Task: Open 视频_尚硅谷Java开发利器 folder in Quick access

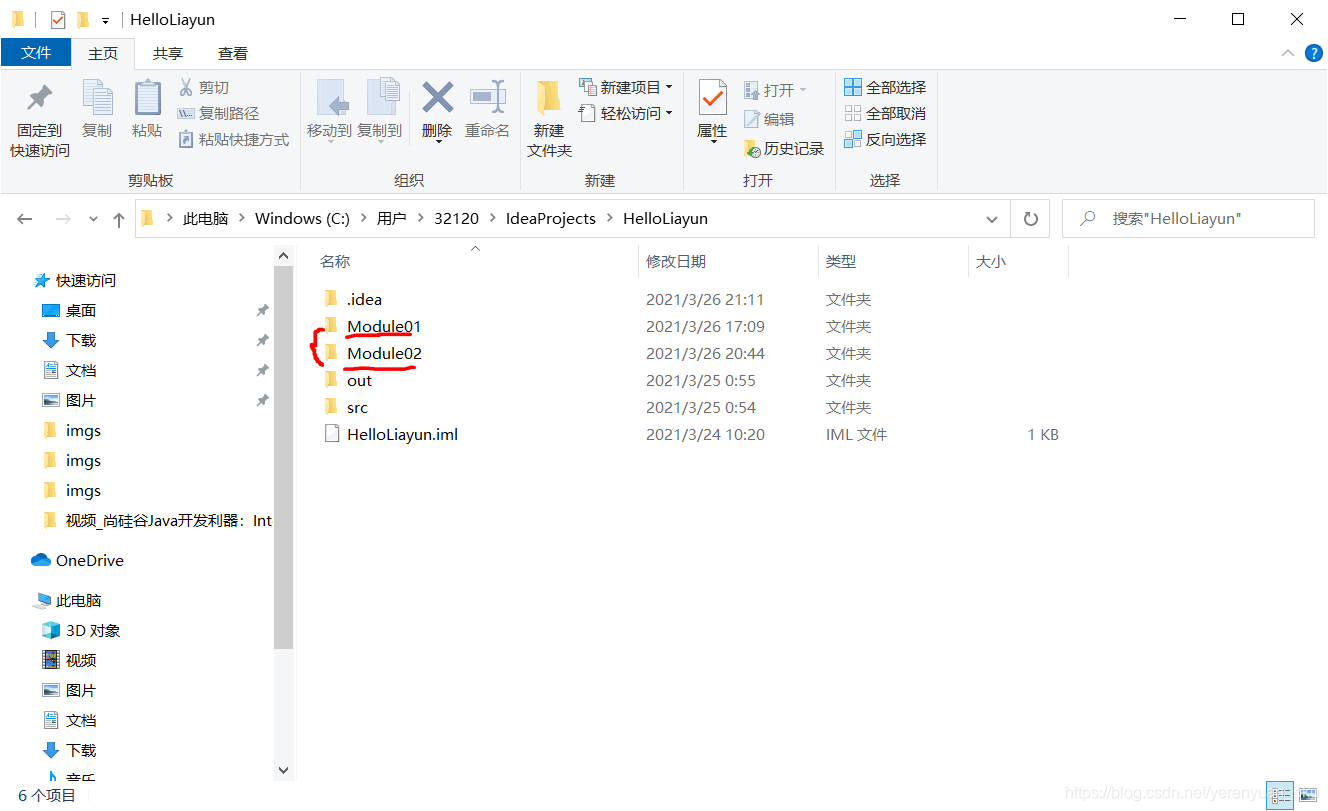Action: pyautogui.click(x=168, y=521)
